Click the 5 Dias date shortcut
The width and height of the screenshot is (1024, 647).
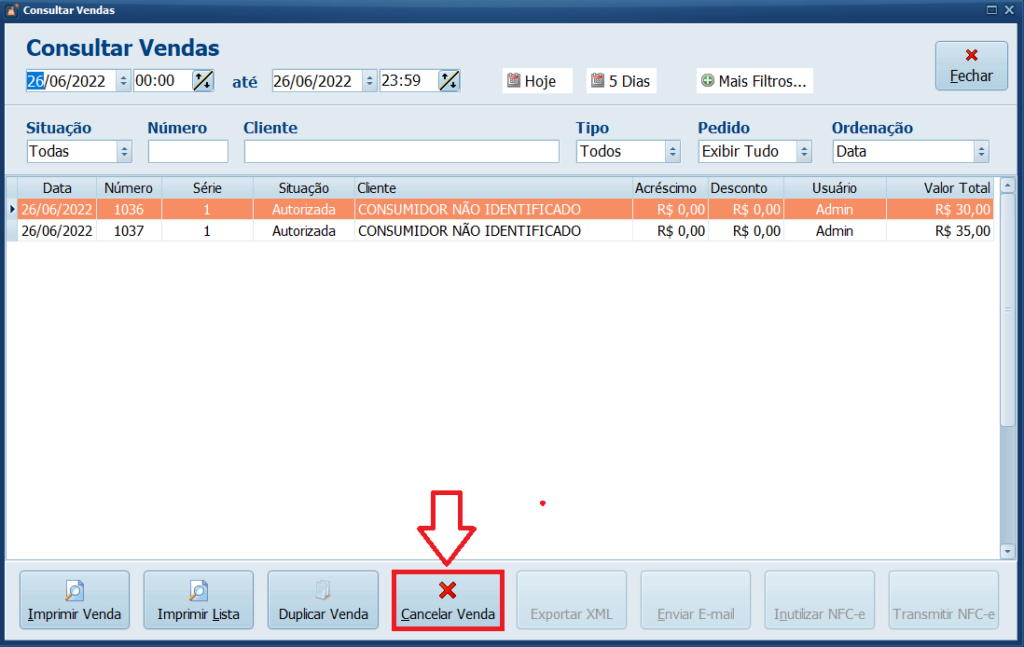pyautogui.click(x=621, y=81)
